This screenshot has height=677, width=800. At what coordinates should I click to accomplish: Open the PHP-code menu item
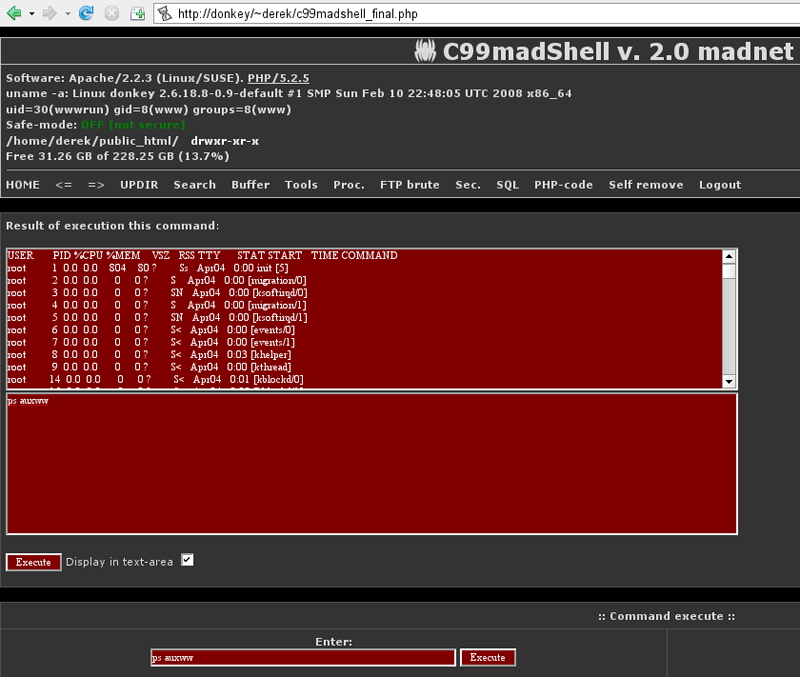[x=563, y=185]
